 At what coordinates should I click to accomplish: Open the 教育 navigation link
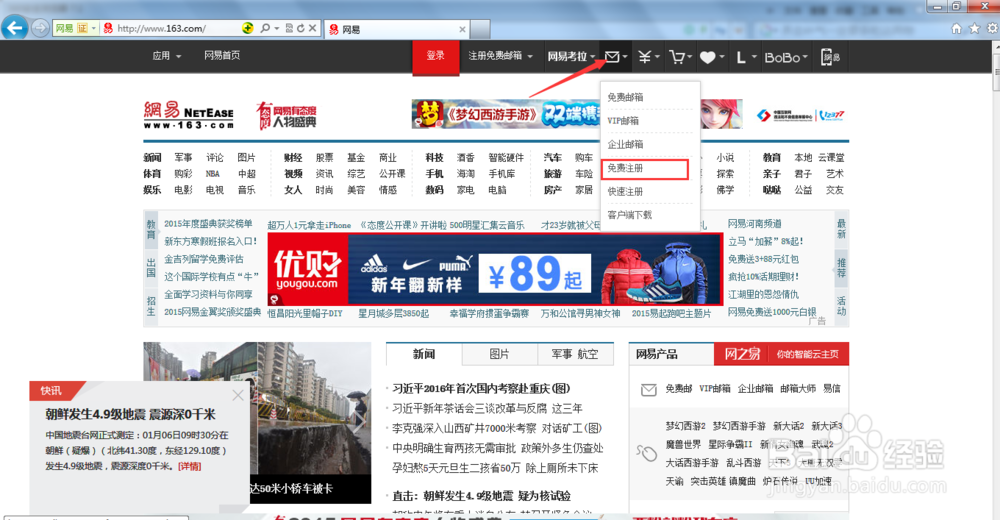coord(772,158)
